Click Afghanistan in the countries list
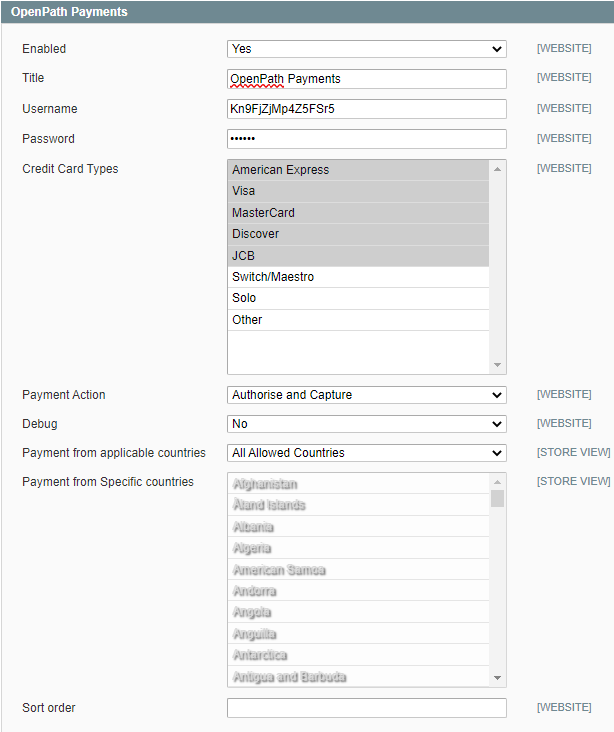614x732 pixels. (x=358, y=484)
